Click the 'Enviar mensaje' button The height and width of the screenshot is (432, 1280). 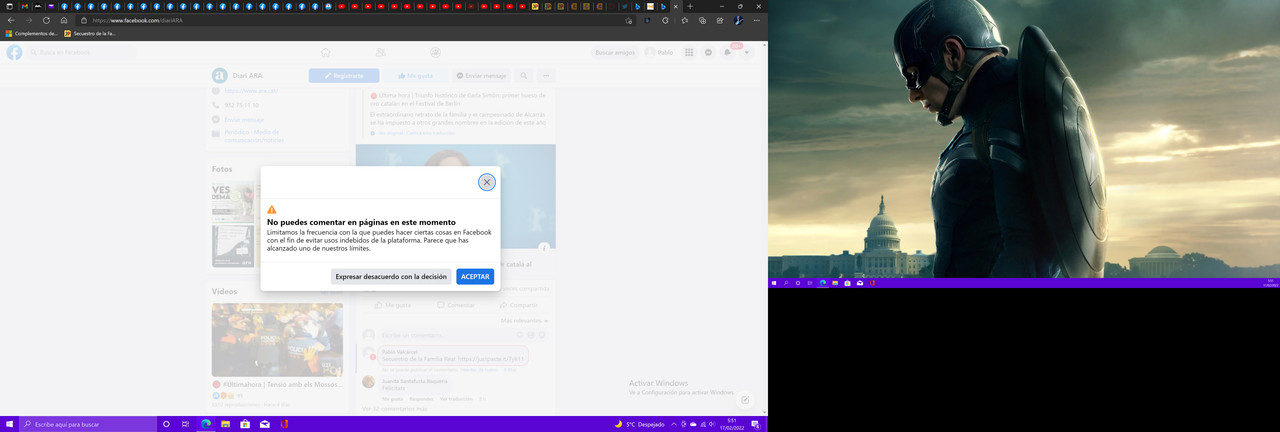(x=481, y=76)
